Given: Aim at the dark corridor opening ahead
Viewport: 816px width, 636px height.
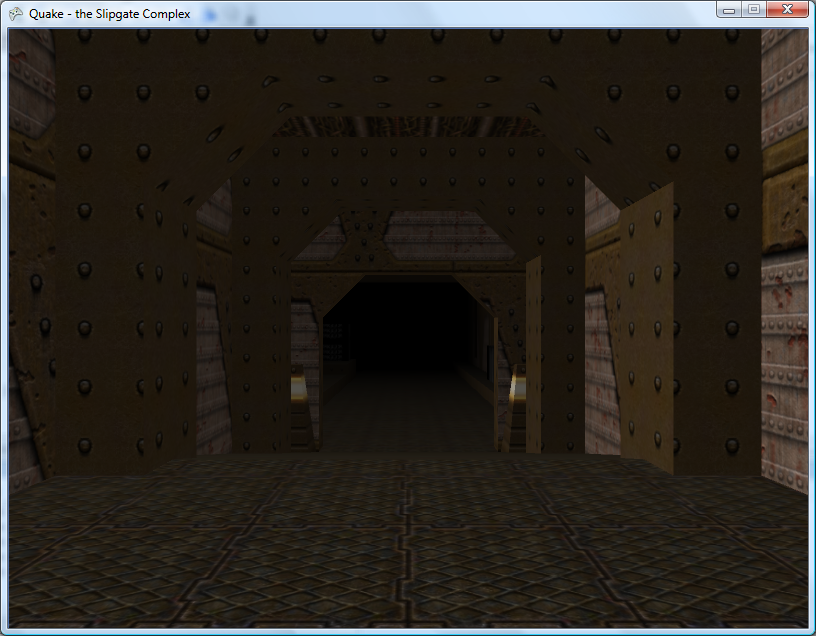Looking at the screenshot, I should pos(405,330).
